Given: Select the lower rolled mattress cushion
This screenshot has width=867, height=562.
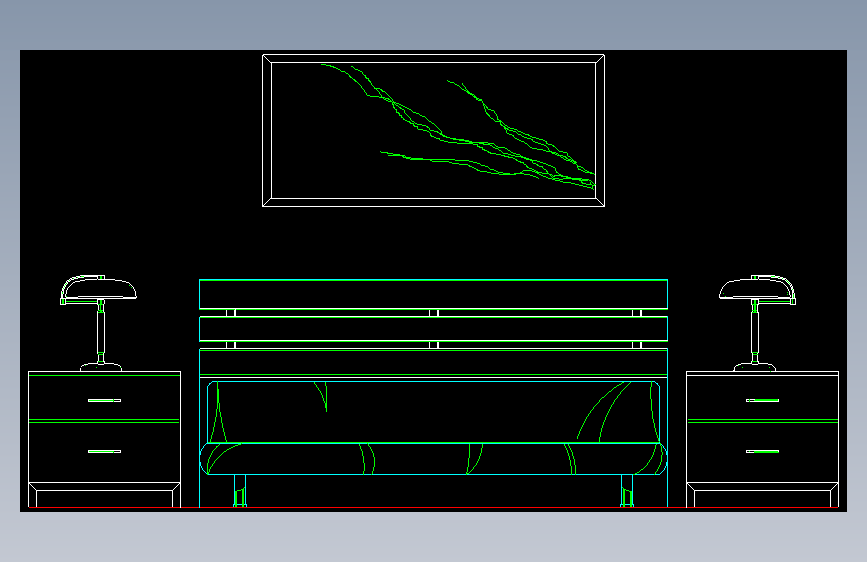Looking at the screenshot, I should [x=434, y=459].
